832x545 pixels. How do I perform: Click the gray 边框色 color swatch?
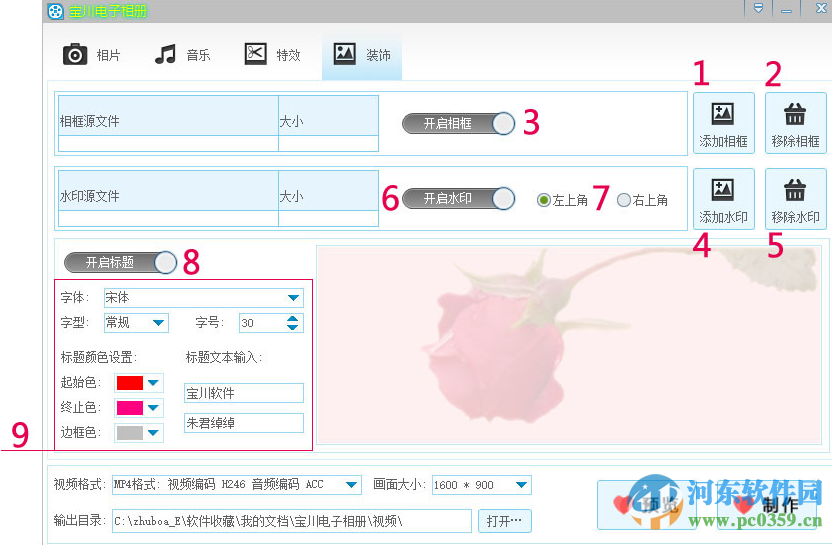tap(130, 432)
